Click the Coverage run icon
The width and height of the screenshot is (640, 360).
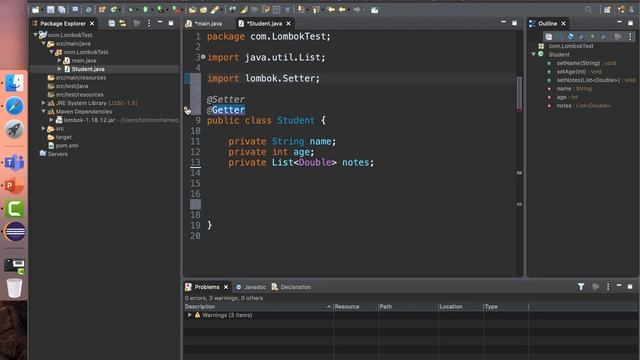(160, 9)
